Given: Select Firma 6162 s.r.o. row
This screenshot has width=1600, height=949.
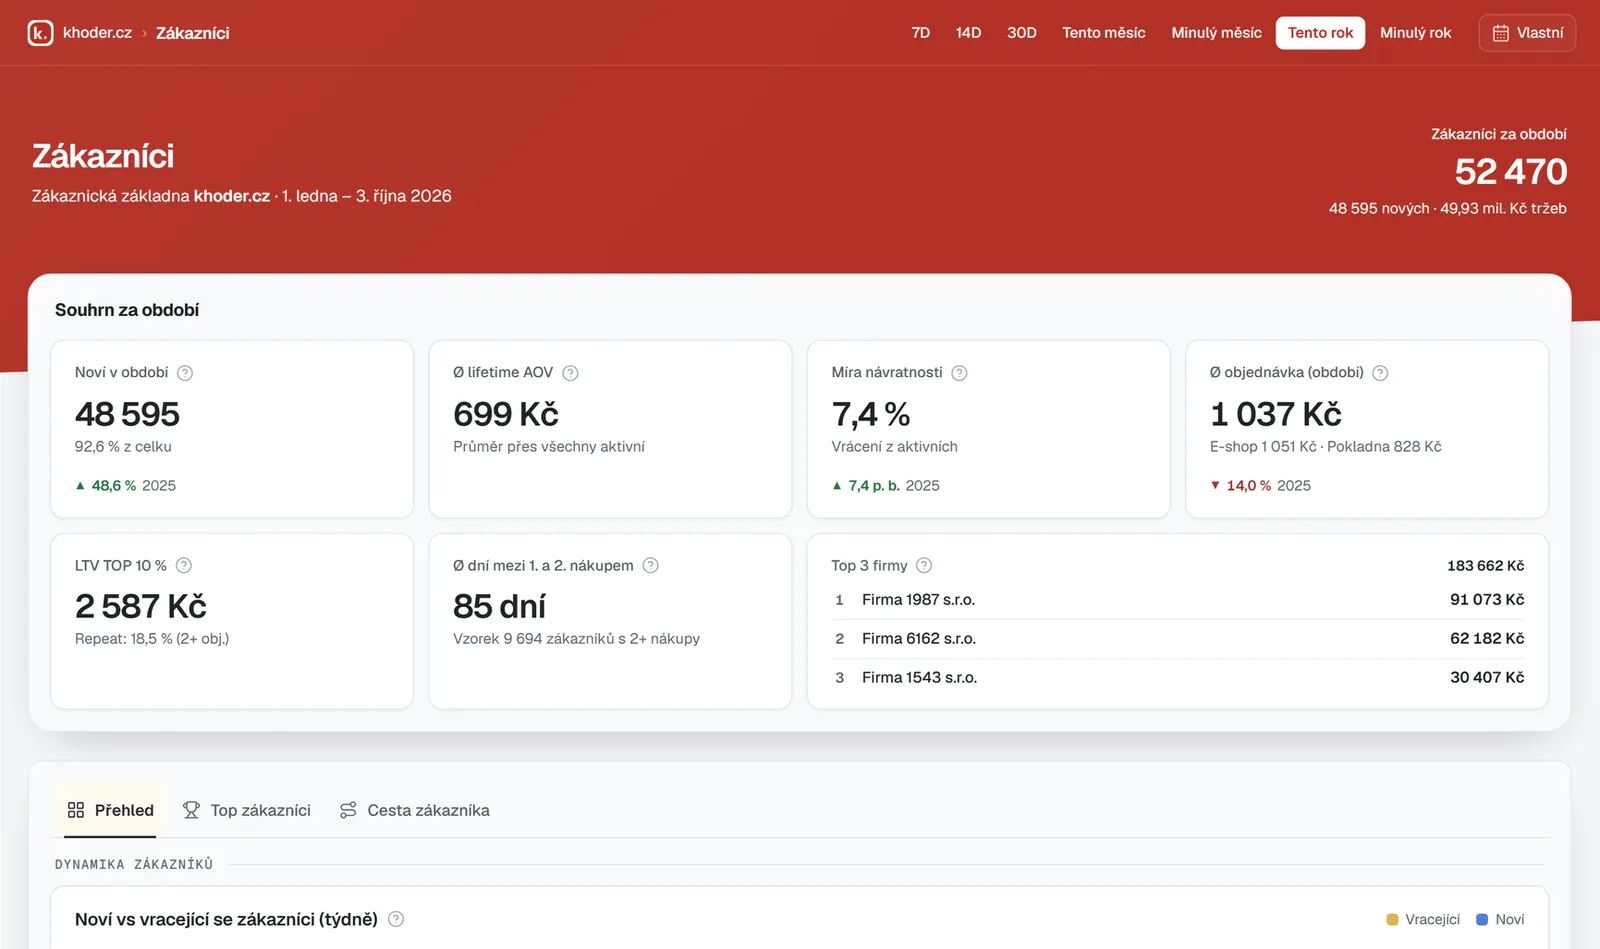Looking at the screenshot, I should [1178, 639].
